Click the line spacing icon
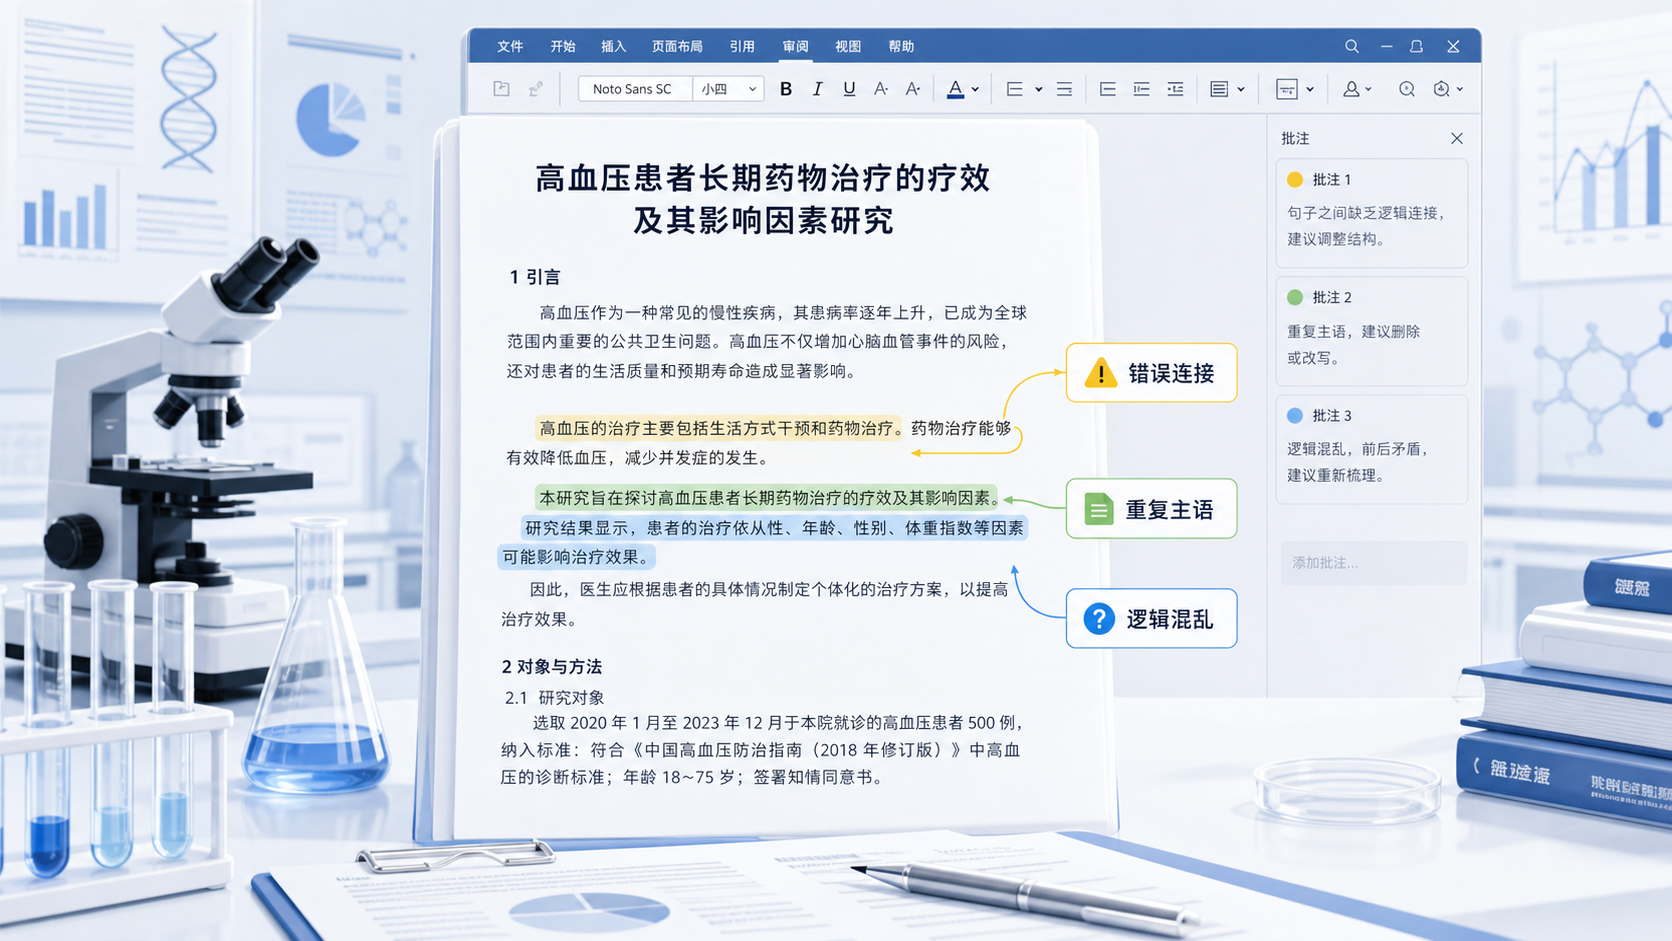The image size is (1672, 941). [x=1064, y=89]
